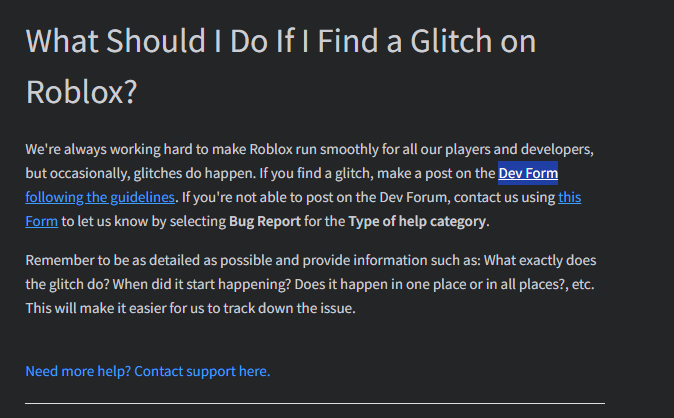Click the question 'When did it start happening?'
The width and height of the screenshot is (674, 418).
[x=202, y=284]
